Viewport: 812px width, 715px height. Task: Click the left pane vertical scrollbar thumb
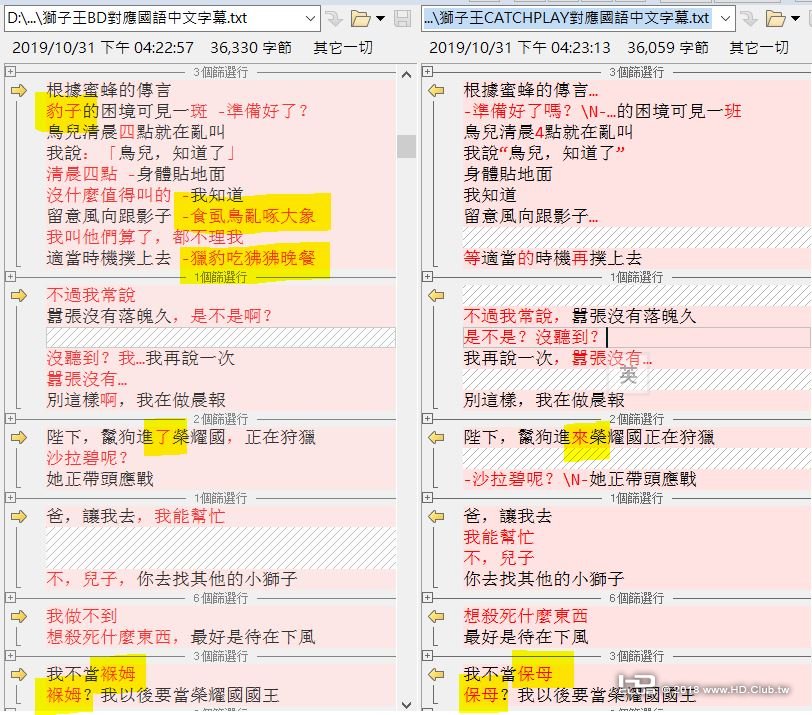[407, 147]
